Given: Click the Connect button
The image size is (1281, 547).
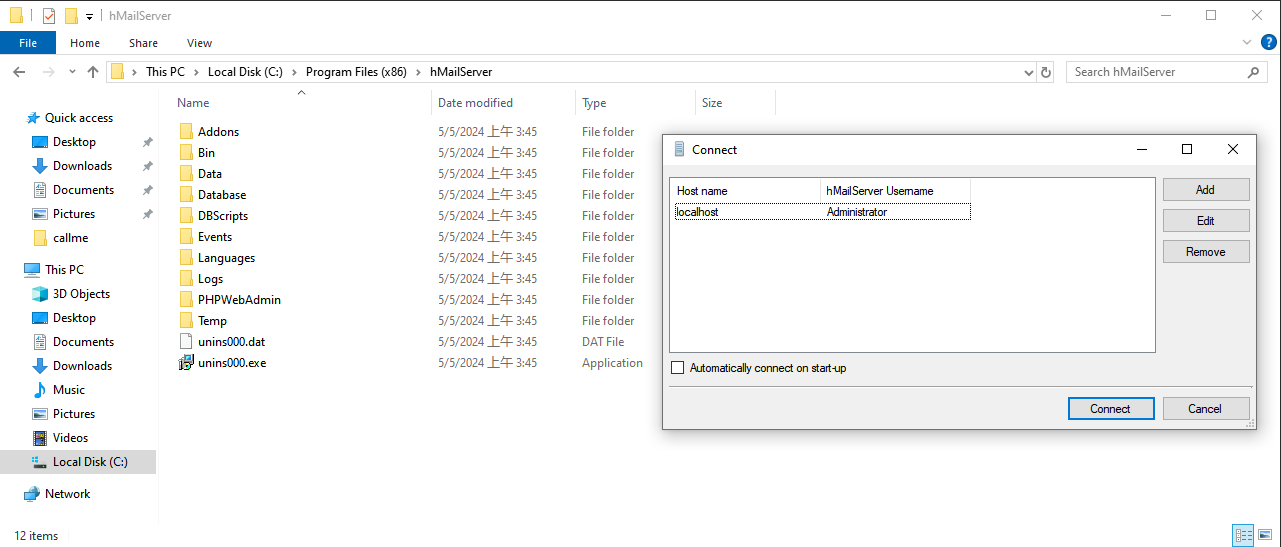Looking at the screenshot, I should (x=1110, y=409).
